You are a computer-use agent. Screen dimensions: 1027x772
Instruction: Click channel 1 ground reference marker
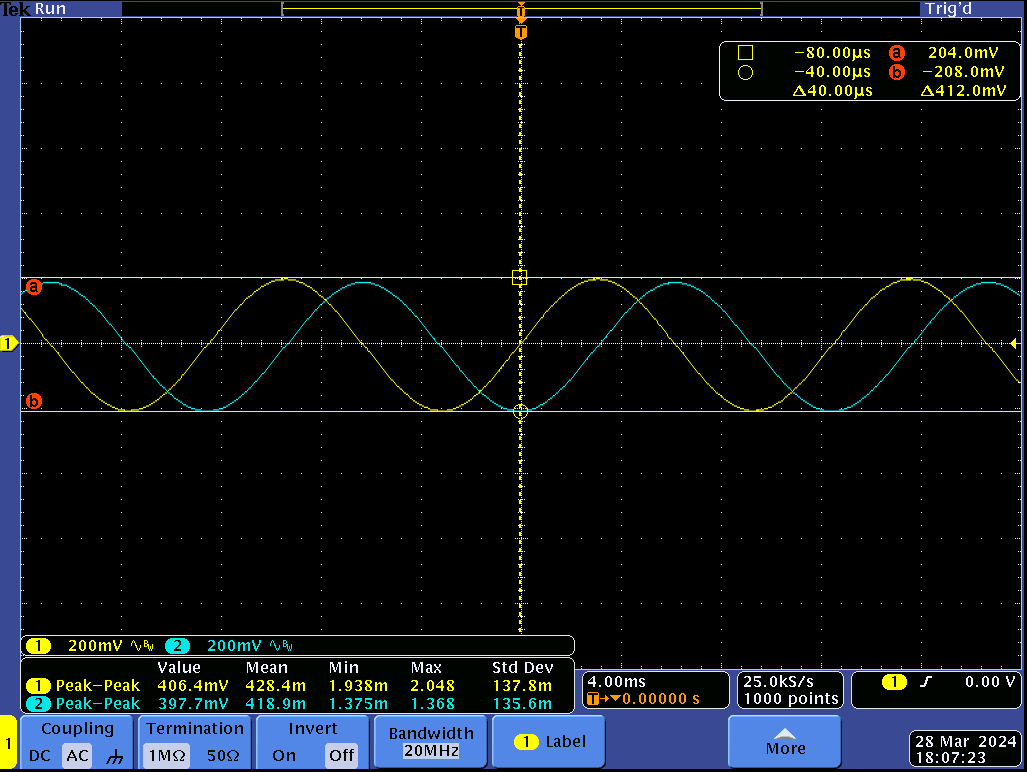9,344
